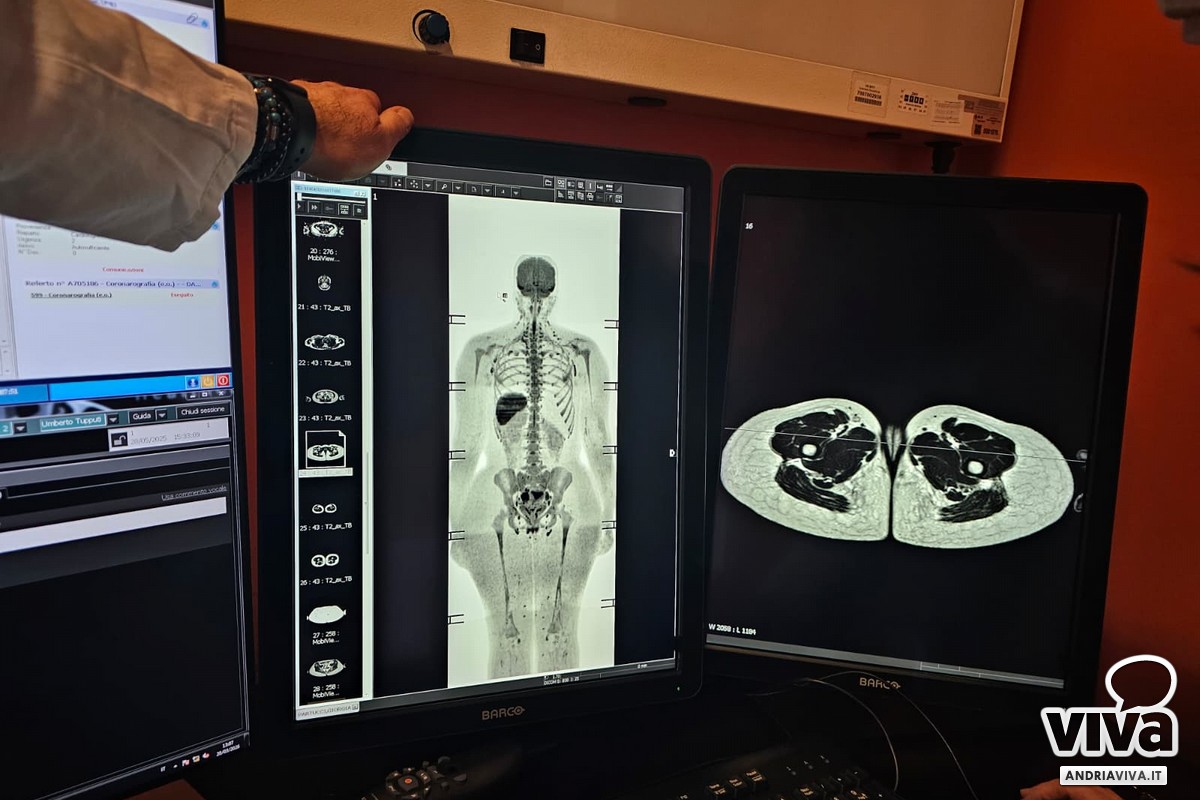Click the open folder icon in toolbar
The width and height of the screenshot is (1200, 800).
coord(548,182)
